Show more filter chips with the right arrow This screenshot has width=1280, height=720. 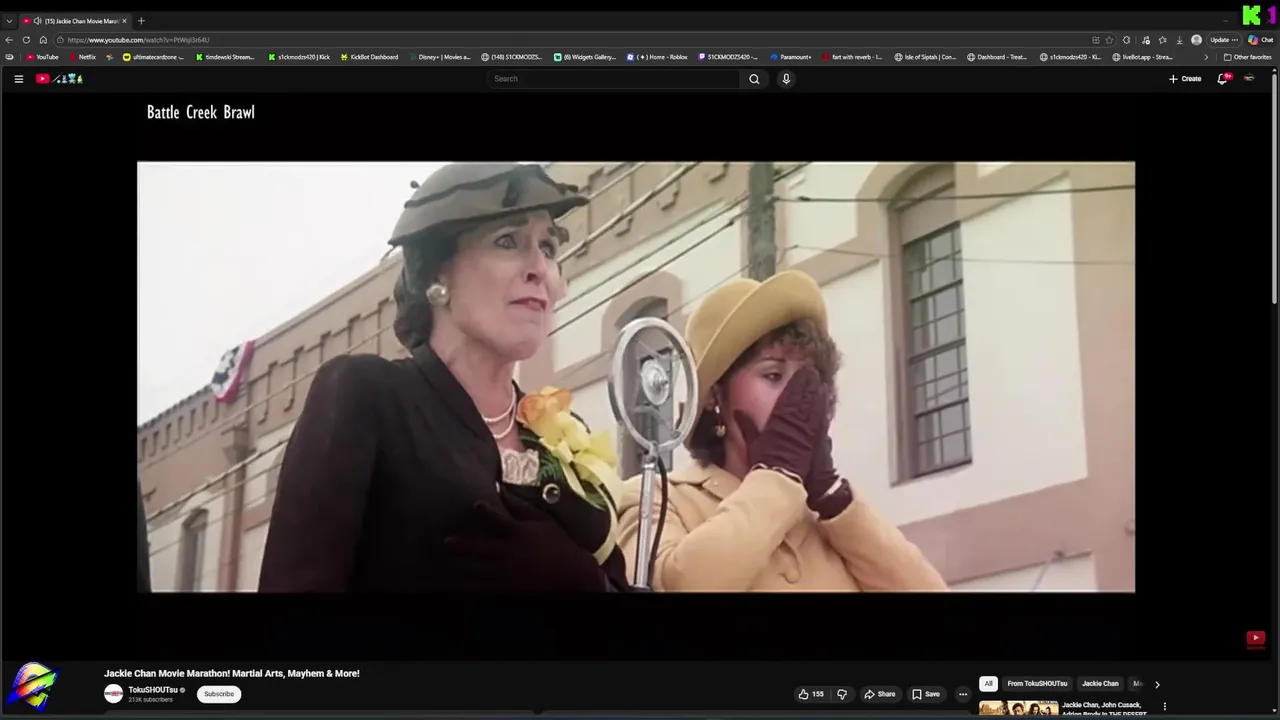pos(1157,684)
